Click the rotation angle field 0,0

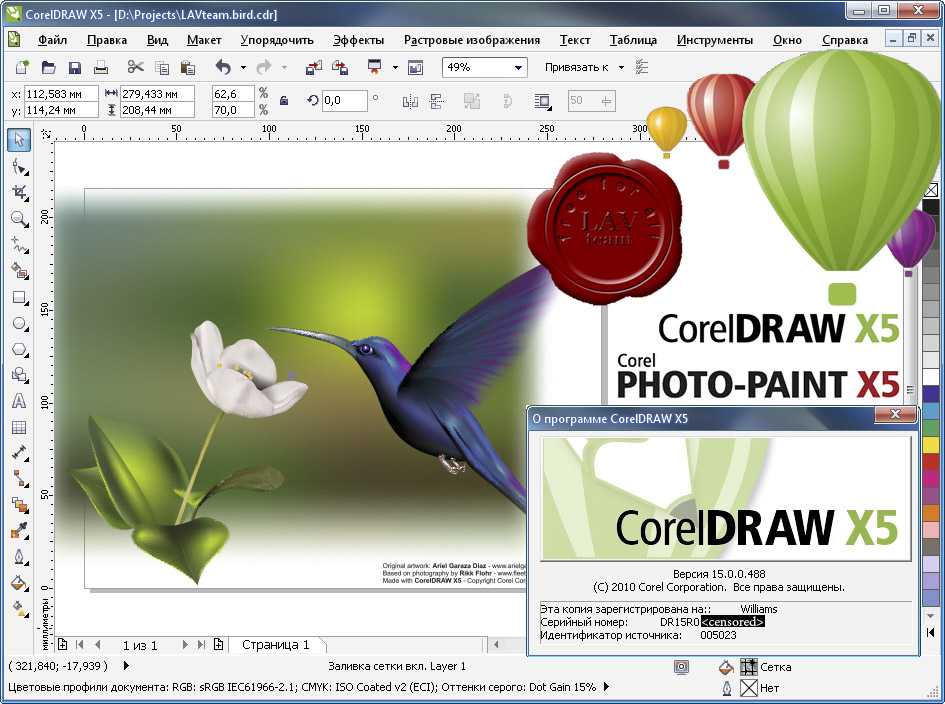tap(344, 101)
